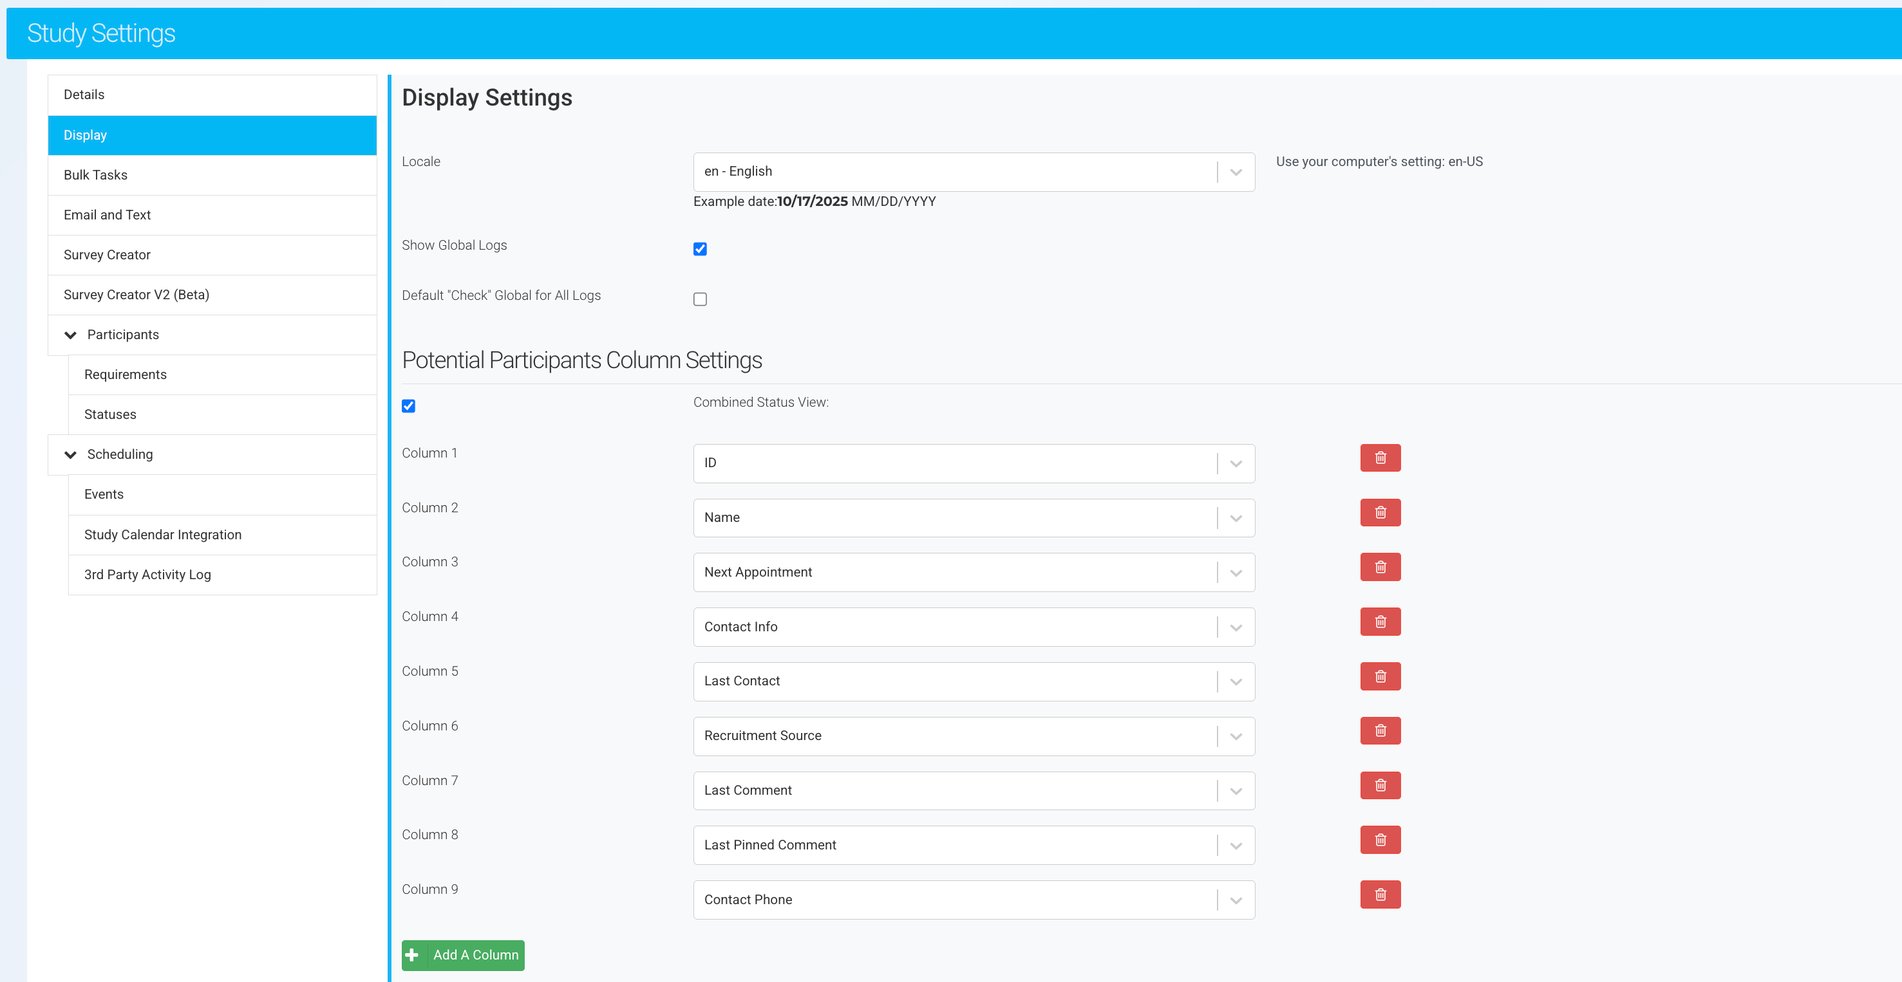This screenshot has width=1902, height=982.
Task: Remove Column 2 Name using trash button
Action: pos(1380,513)
